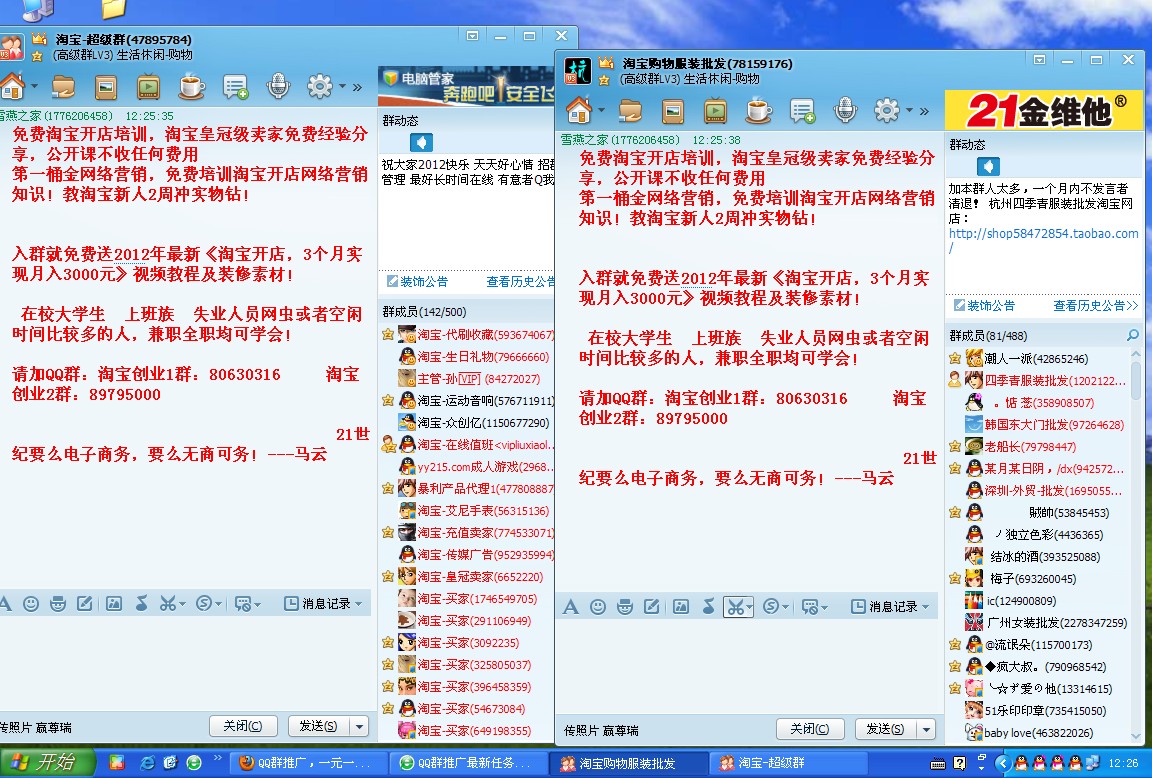The width and height of the screenshot is (1152, 778).
Task: Expand the arrow beside 发送(S) in 淘宝-超级群
Action: (x=359, y=726)
